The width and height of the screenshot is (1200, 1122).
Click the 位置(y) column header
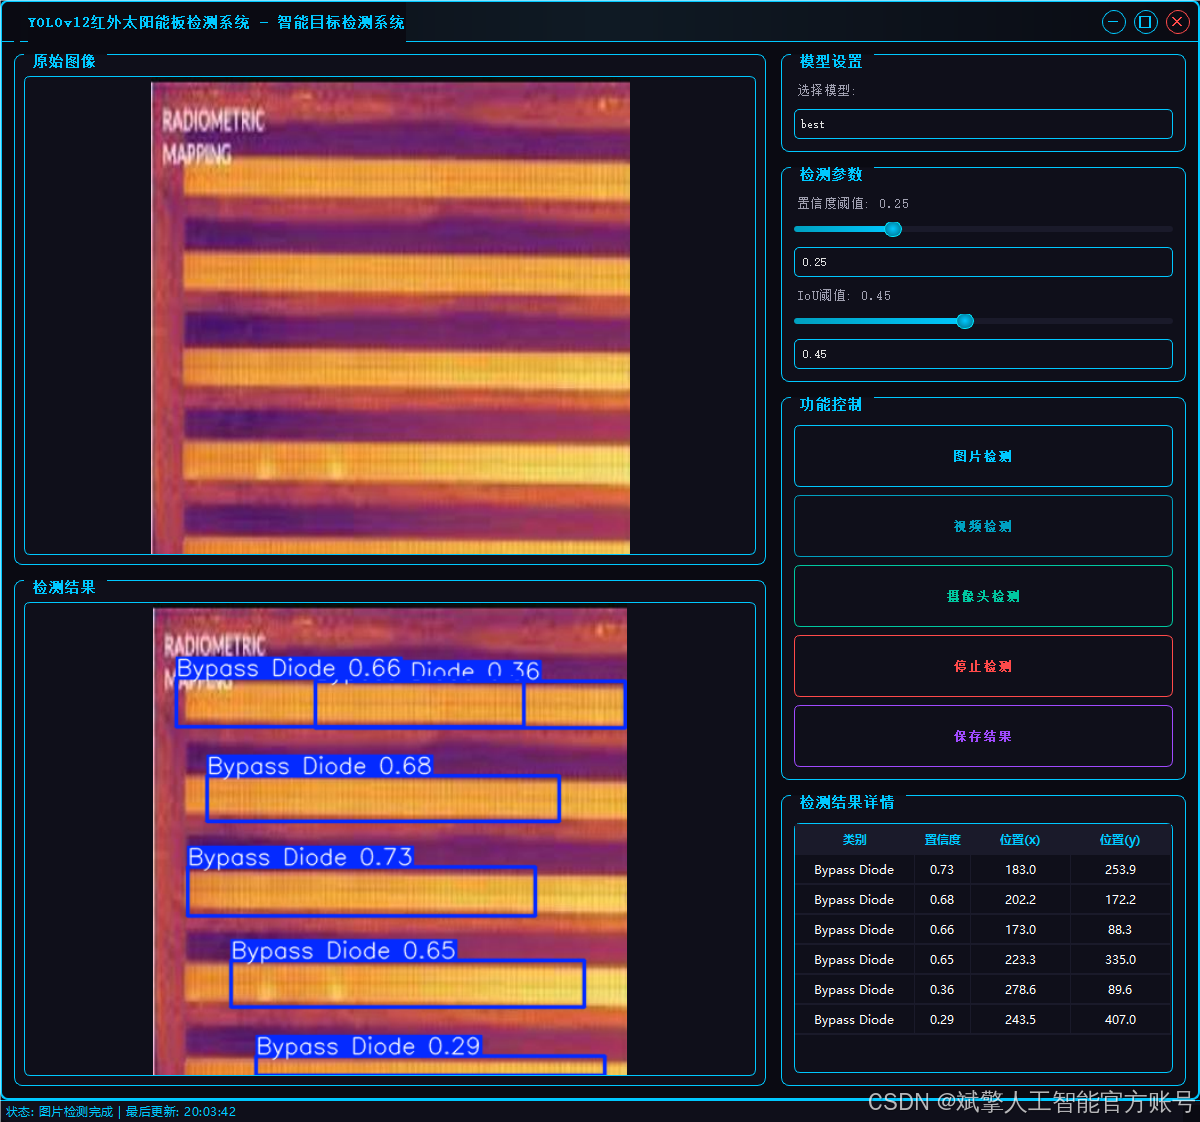[x=1120, y=840]
